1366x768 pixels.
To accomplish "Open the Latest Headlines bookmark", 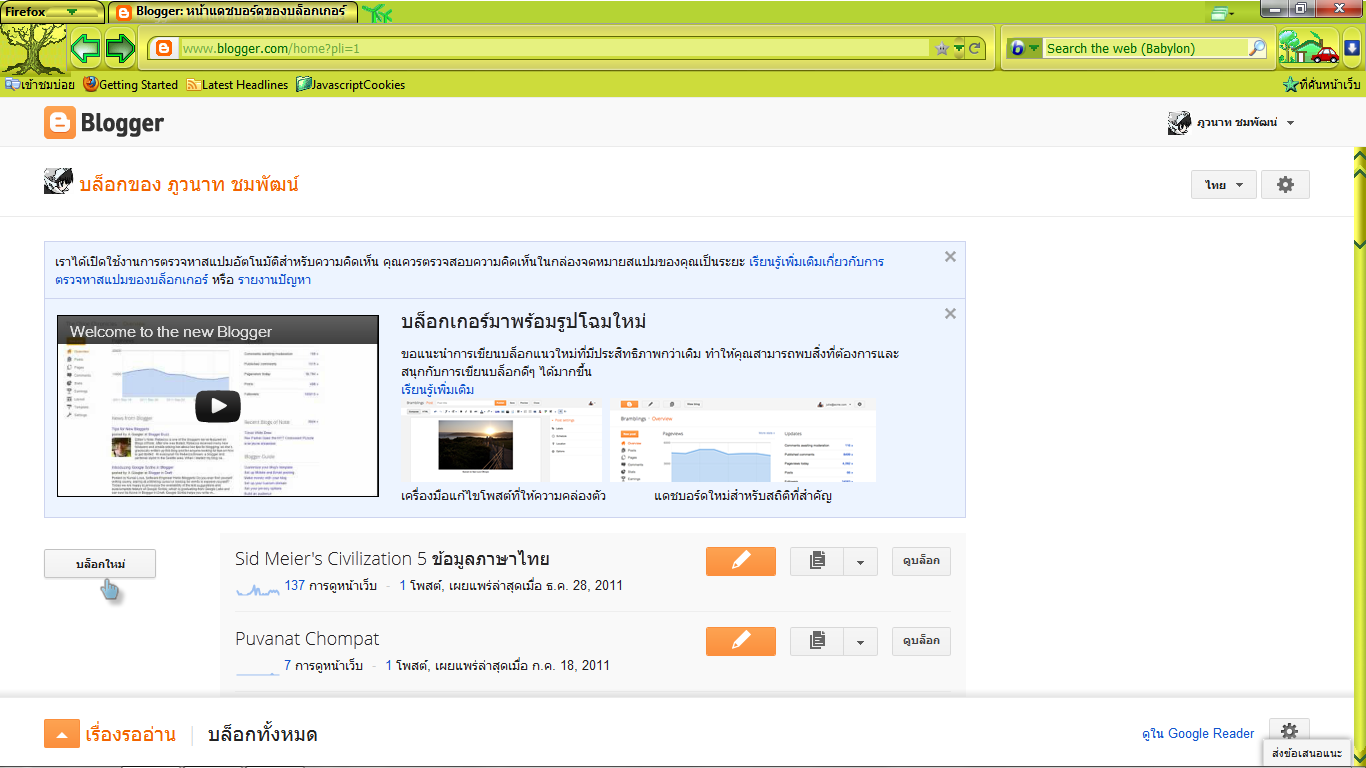I will (x=237, y=85).
